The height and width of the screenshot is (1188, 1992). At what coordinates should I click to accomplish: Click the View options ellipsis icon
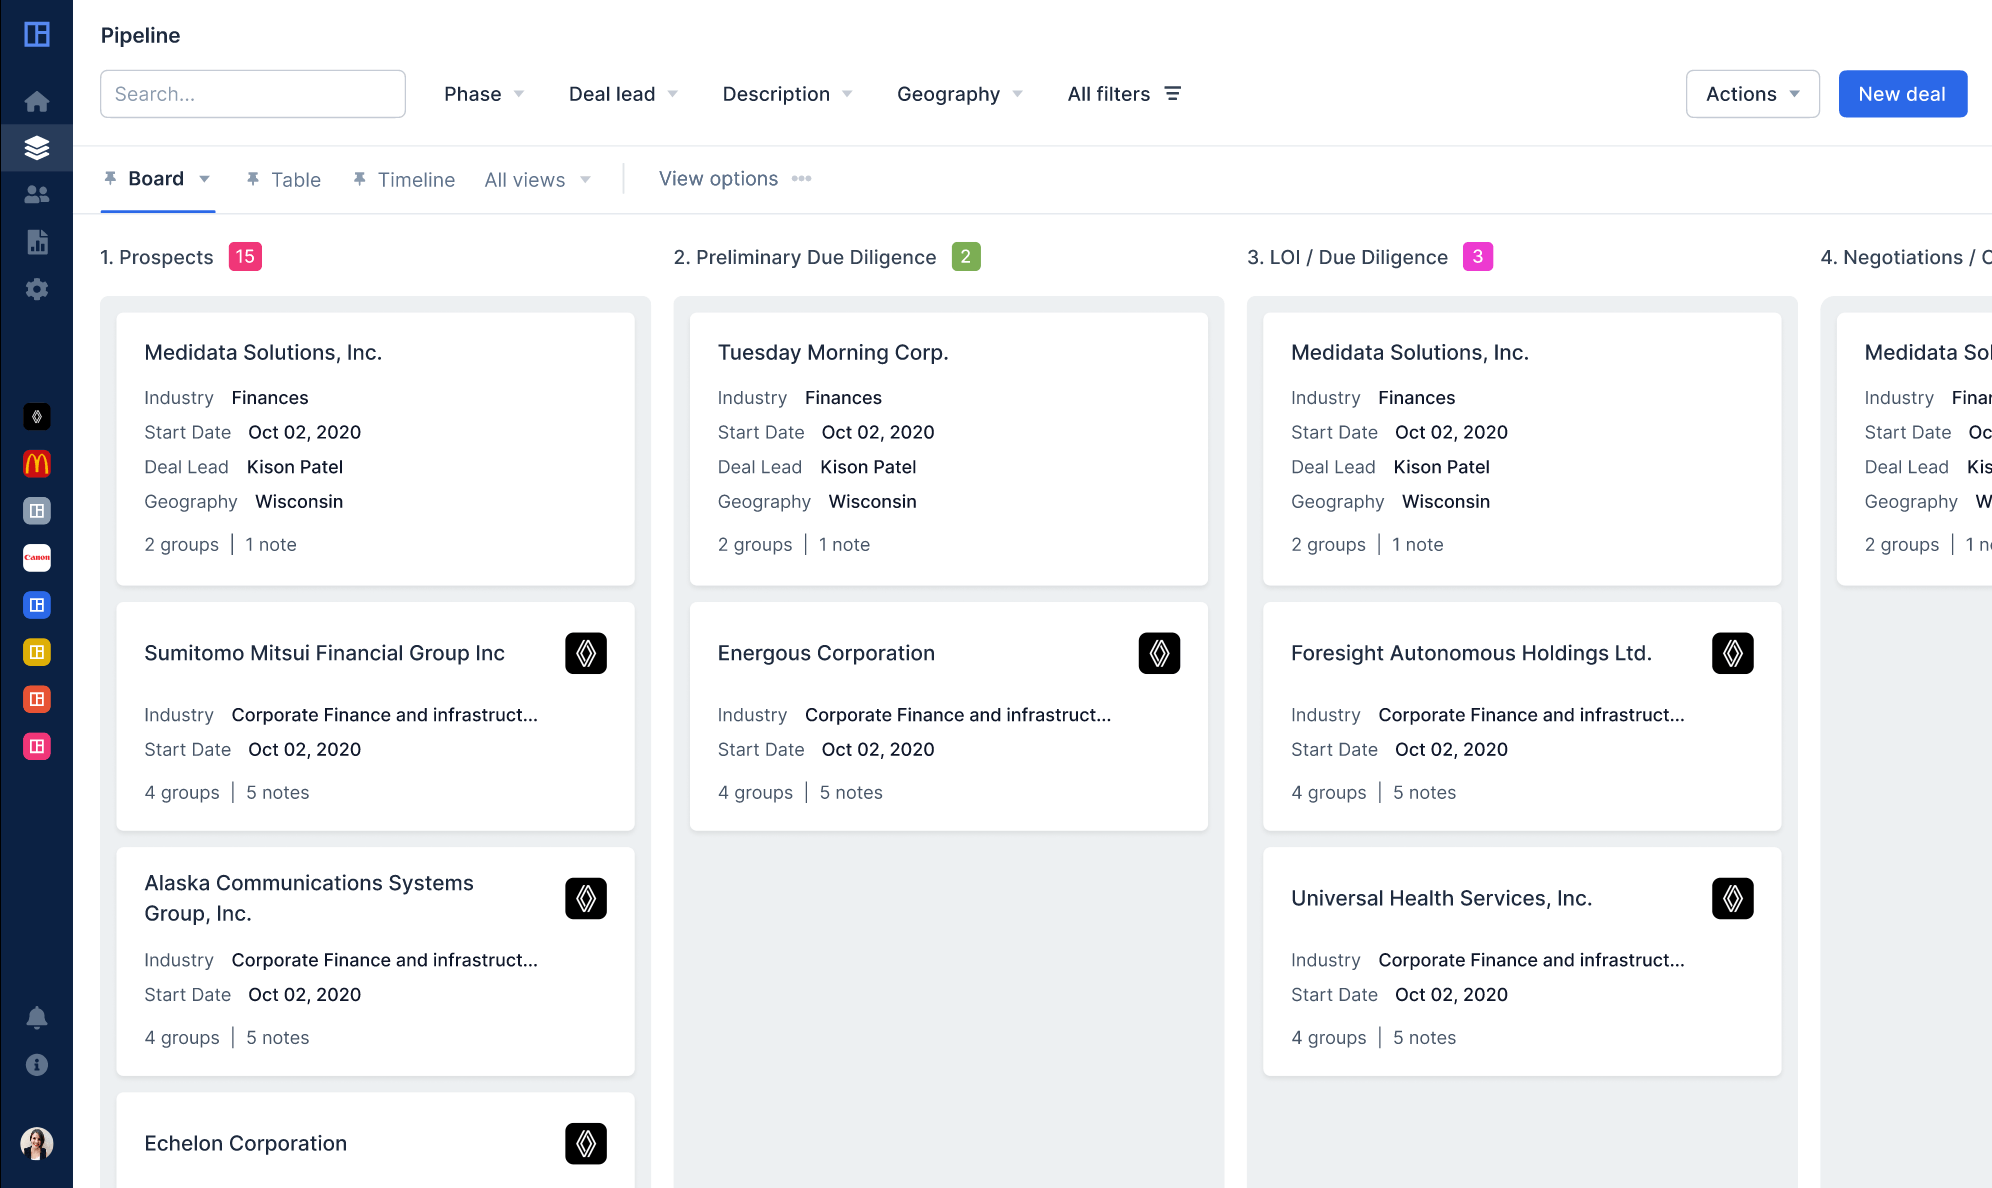tap(801, 179)
